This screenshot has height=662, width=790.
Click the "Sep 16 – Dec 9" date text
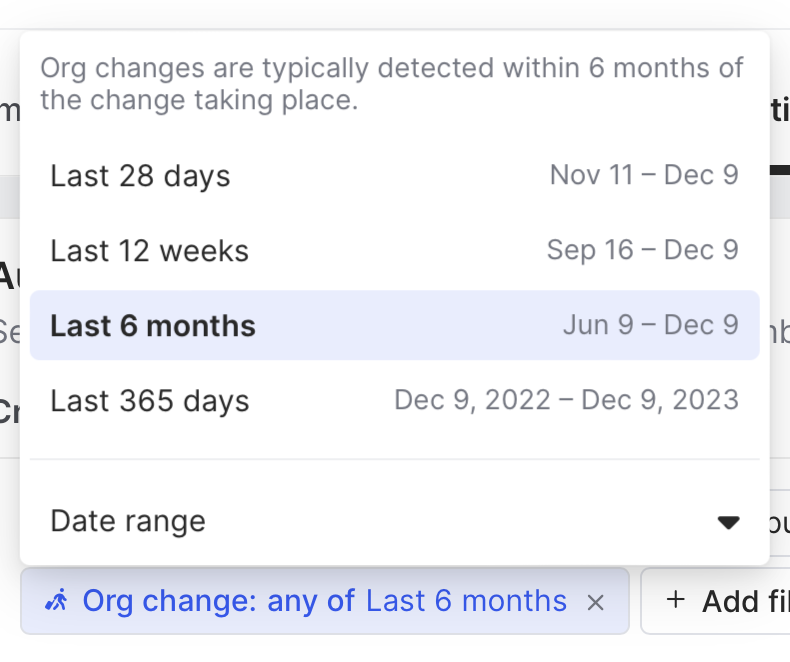[x=642, y=250]
